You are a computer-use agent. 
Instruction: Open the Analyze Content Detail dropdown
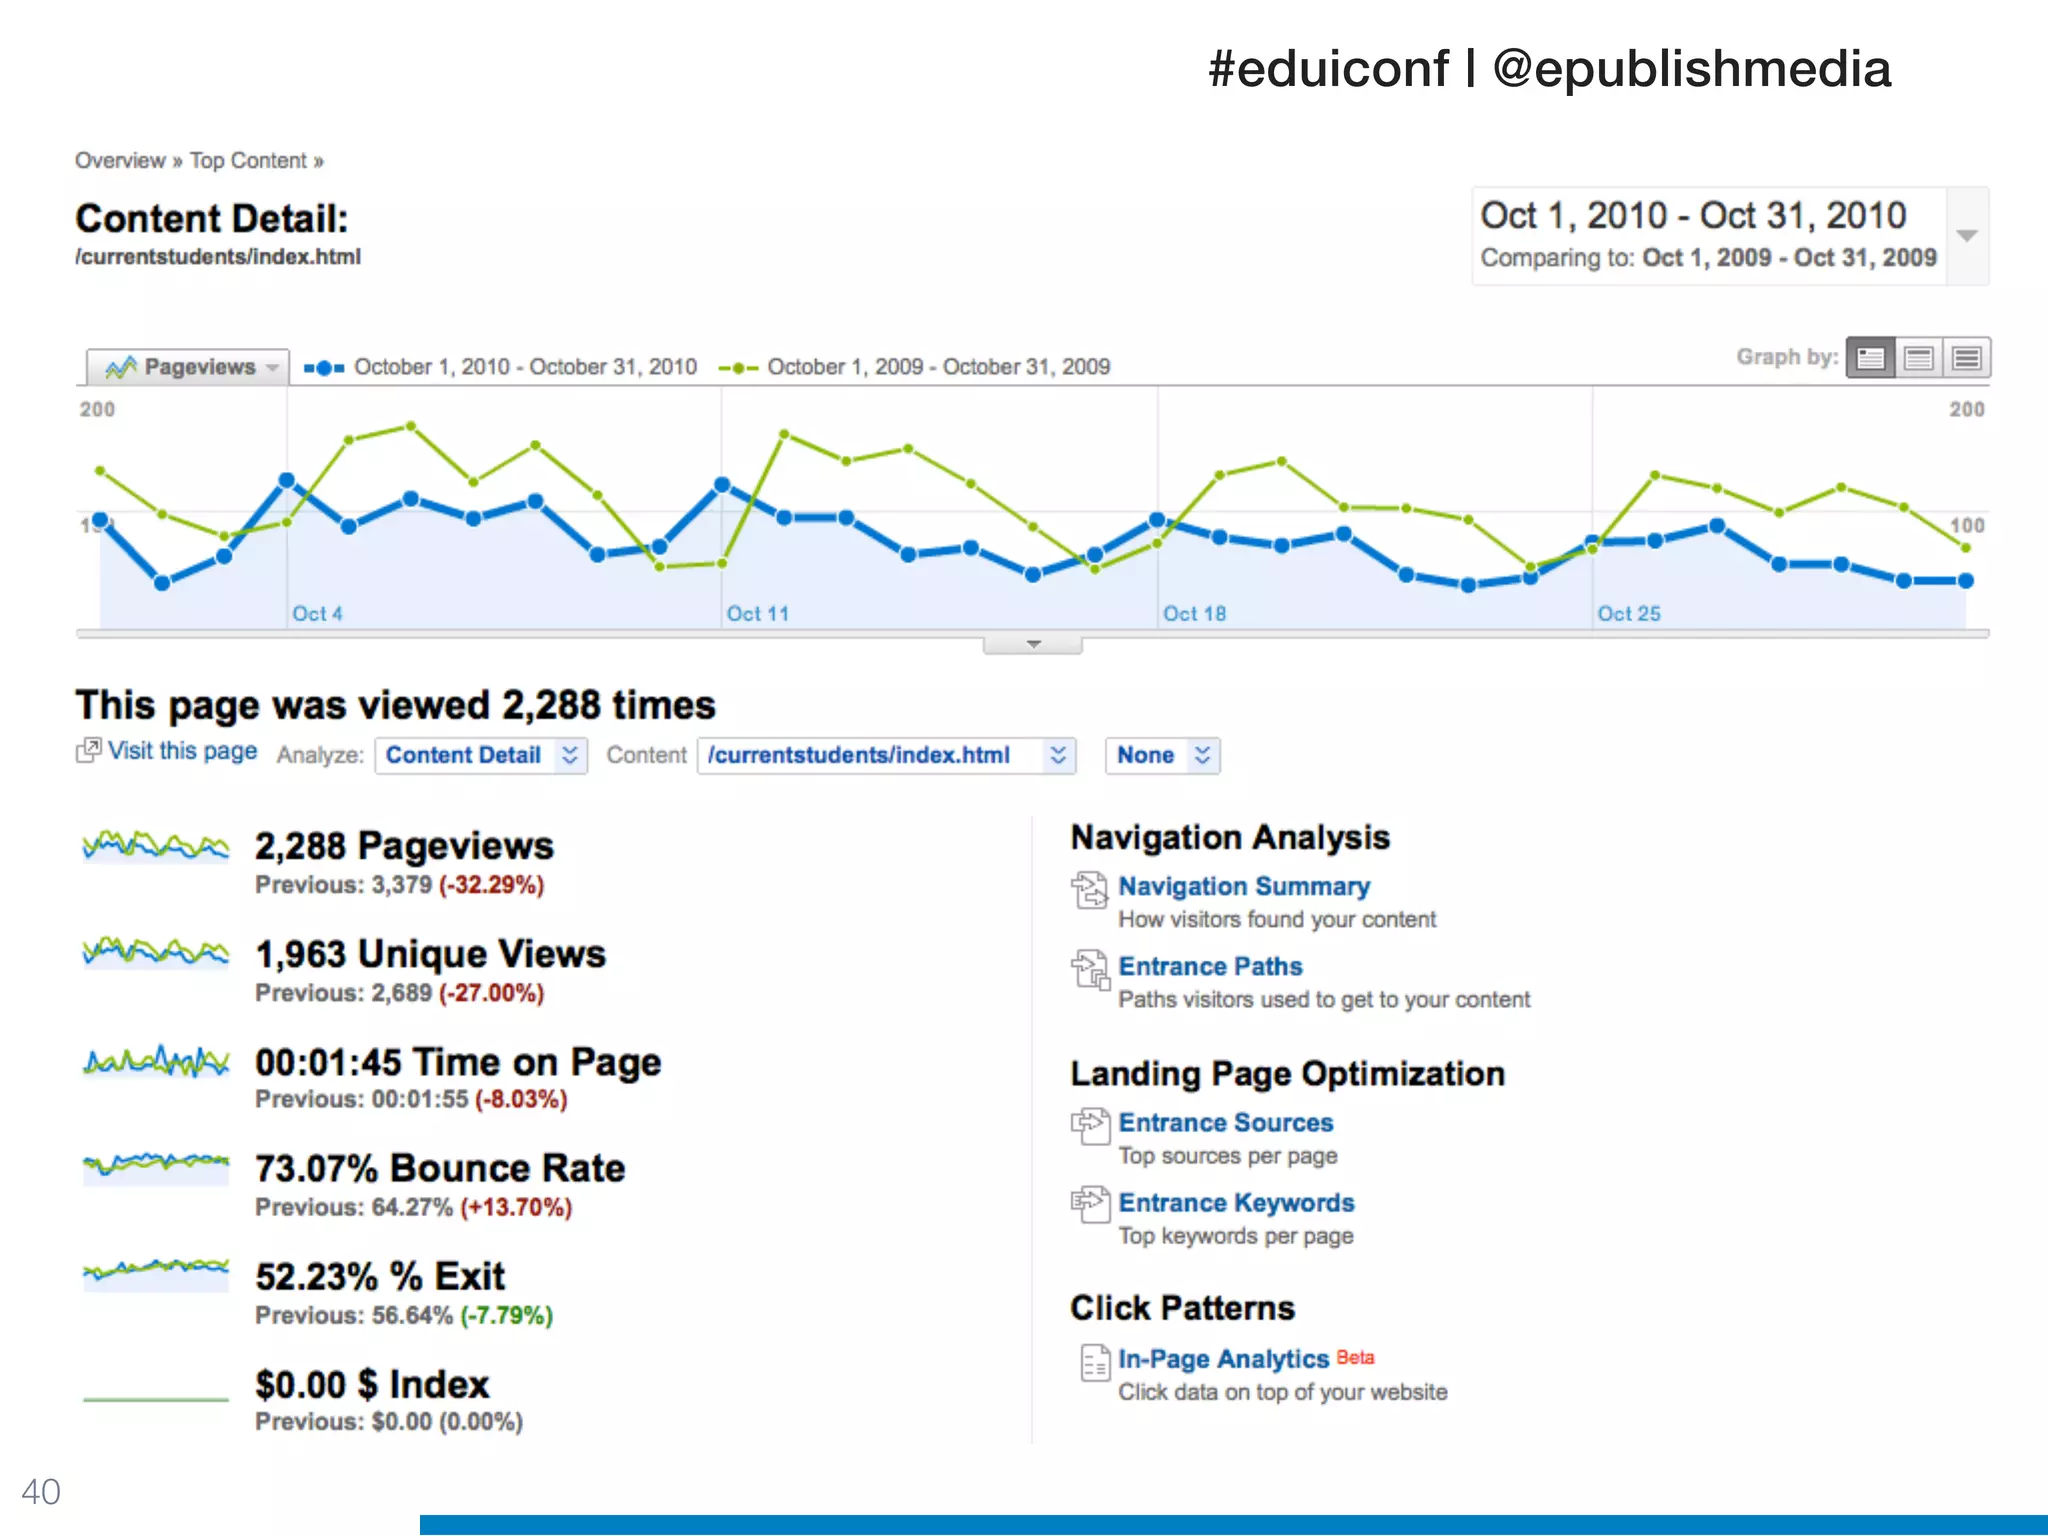coord(481,755)
